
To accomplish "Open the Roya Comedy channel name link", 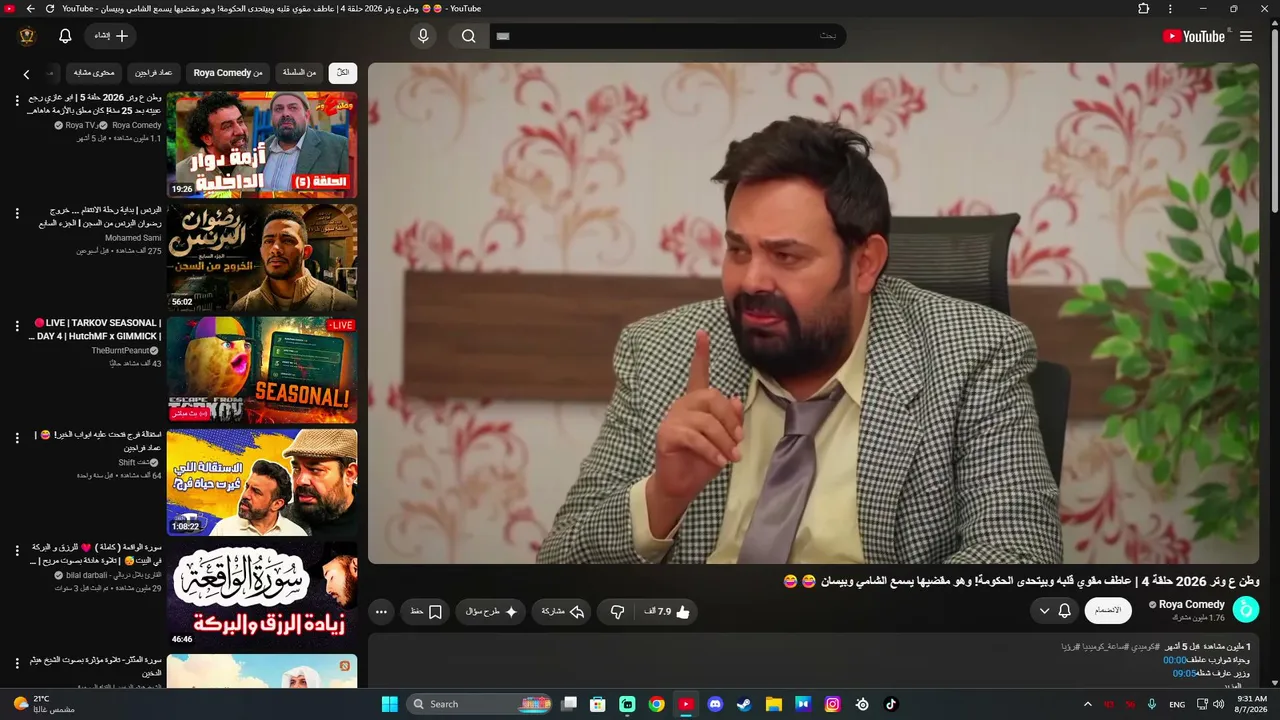I will [1192, 604].
